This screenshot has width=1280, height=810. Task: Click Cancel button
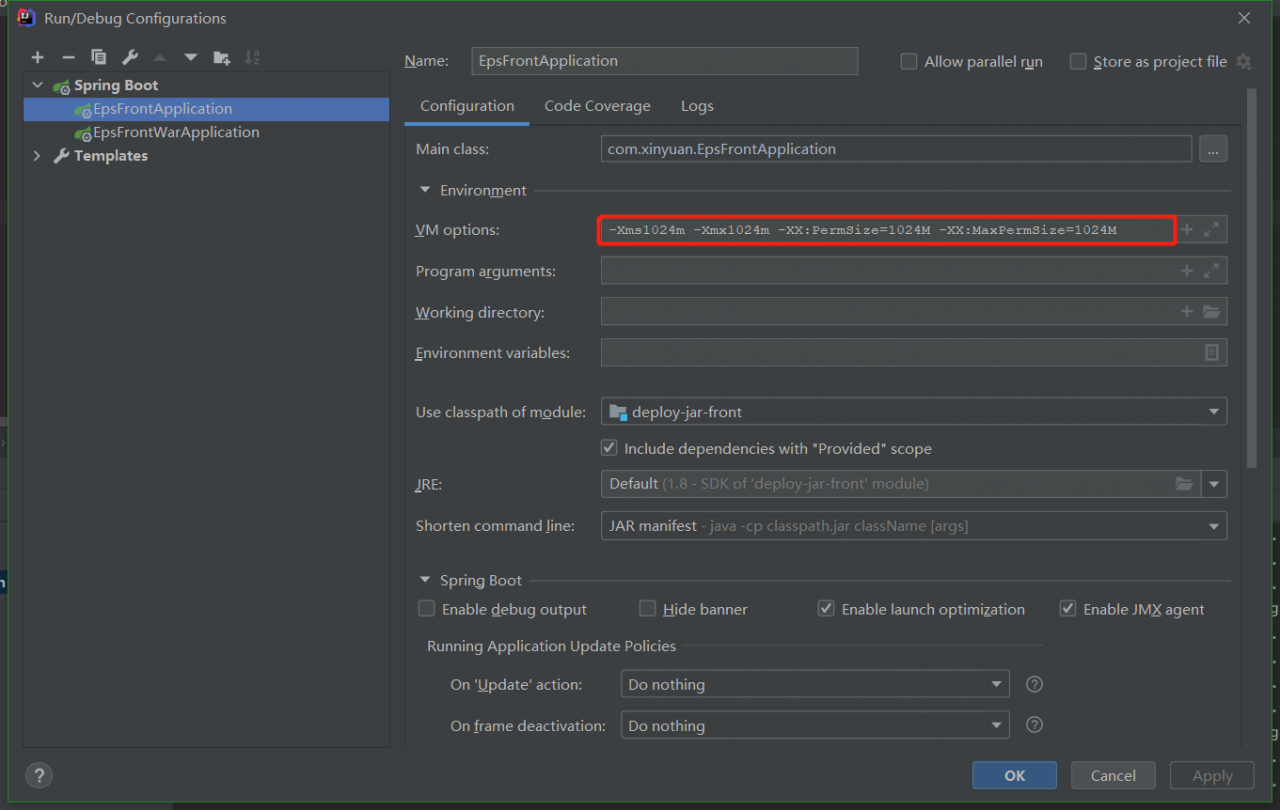coord(1113,776)
